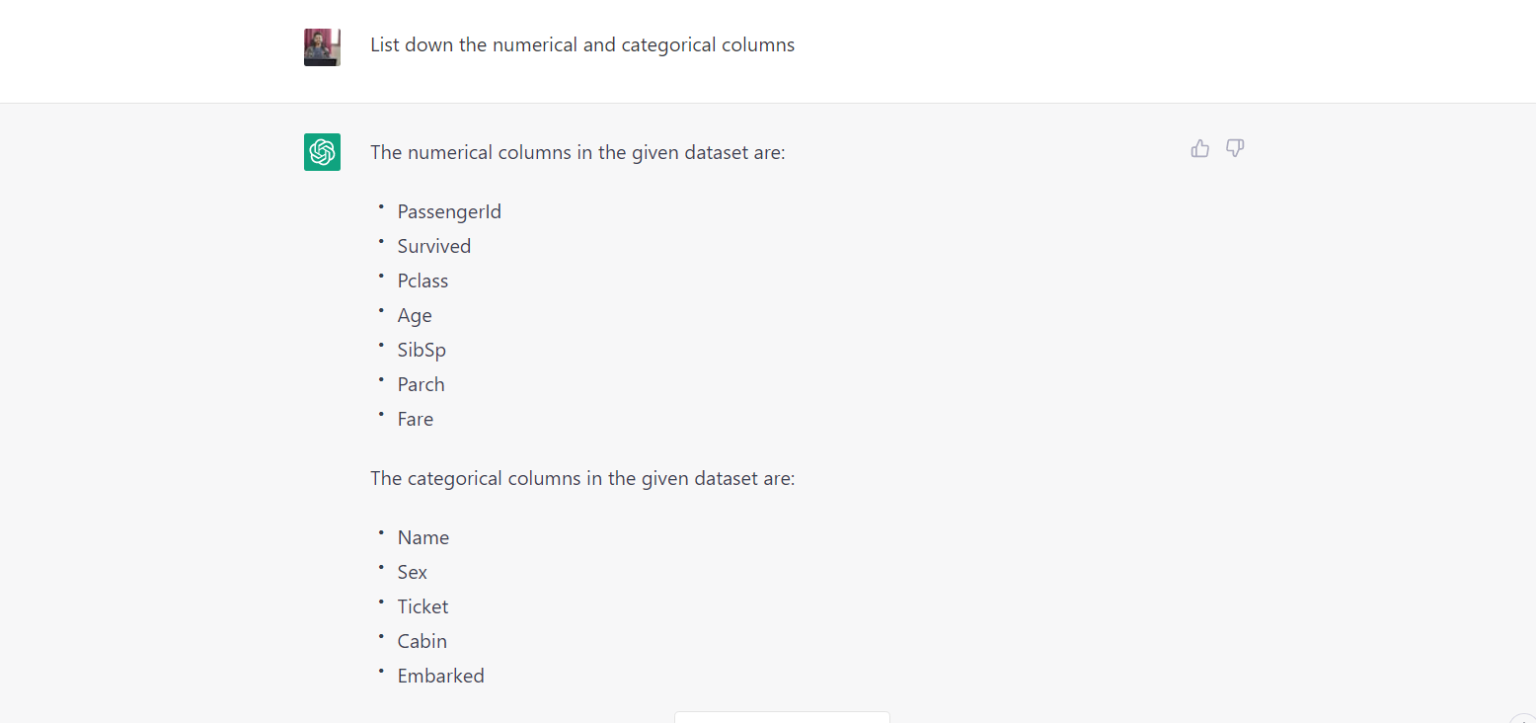This screenshot has width=1536, height=723.
Task: Click the thumbs down feedback icon
Action: click(x=1235, y=149)
